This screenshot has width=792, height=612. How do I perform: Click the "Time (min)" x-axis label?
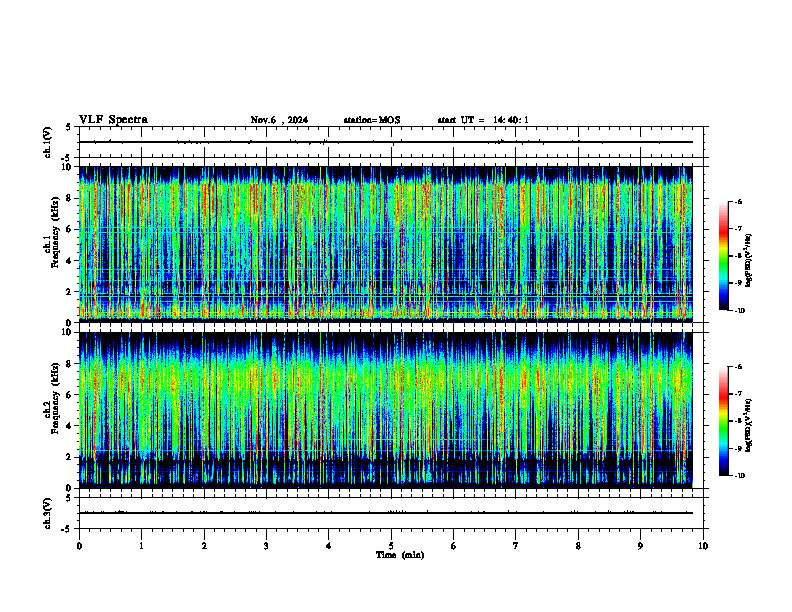[400, 555]
